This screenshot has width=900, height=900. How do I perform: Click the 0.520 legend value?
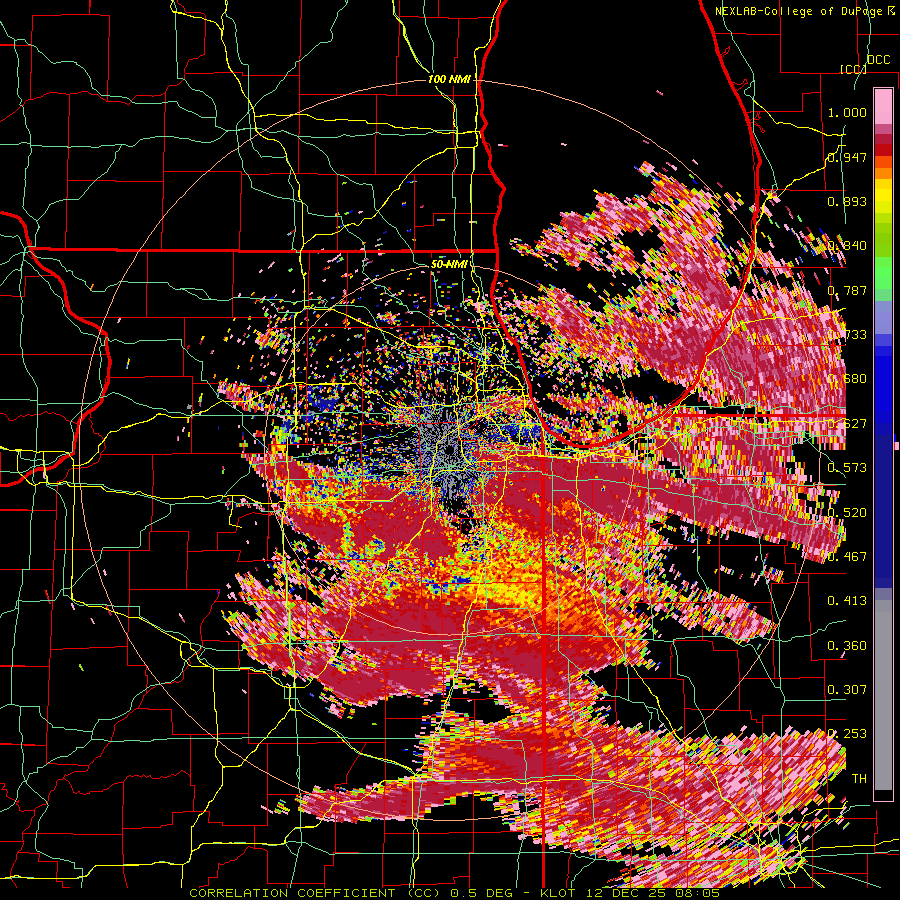[x=847, y=512]
